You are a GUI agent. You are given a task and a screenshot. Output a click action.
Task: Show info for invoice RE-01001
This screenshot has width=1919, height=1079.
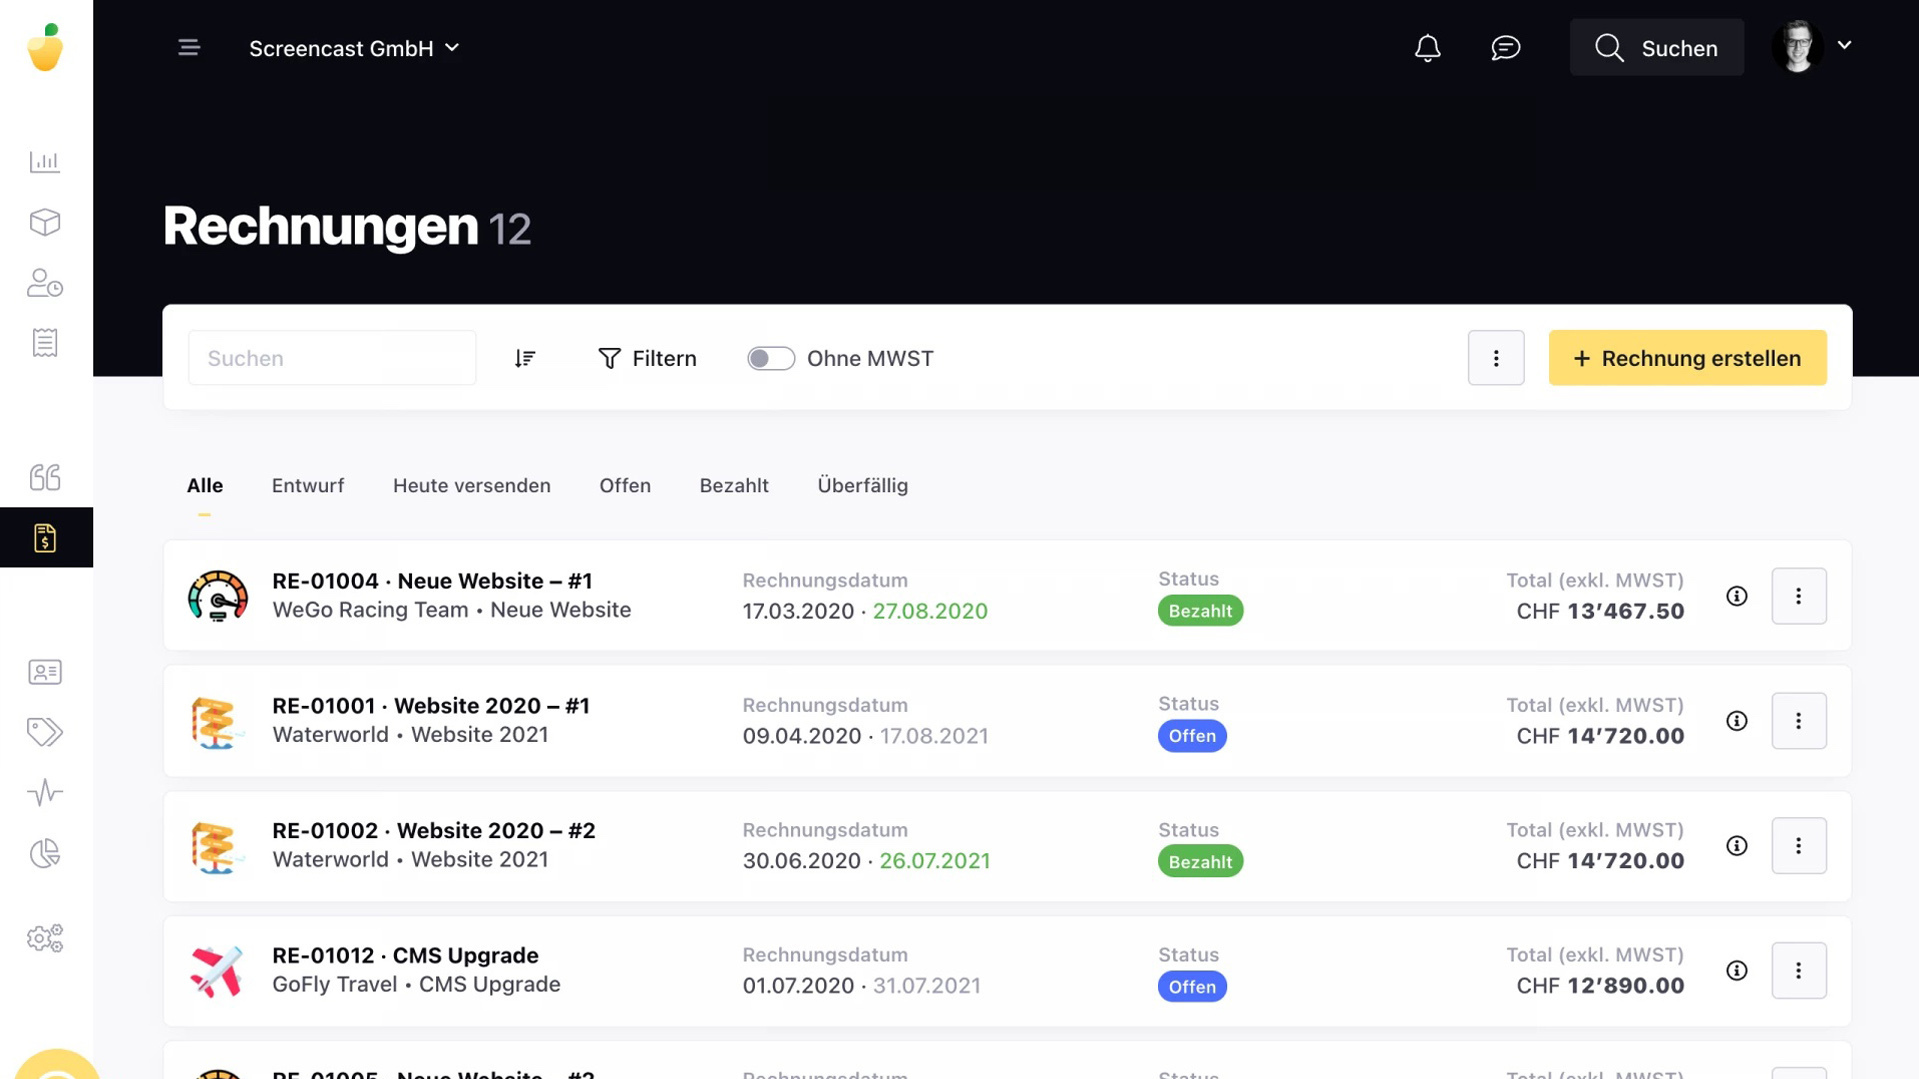tap(1737, 721)
